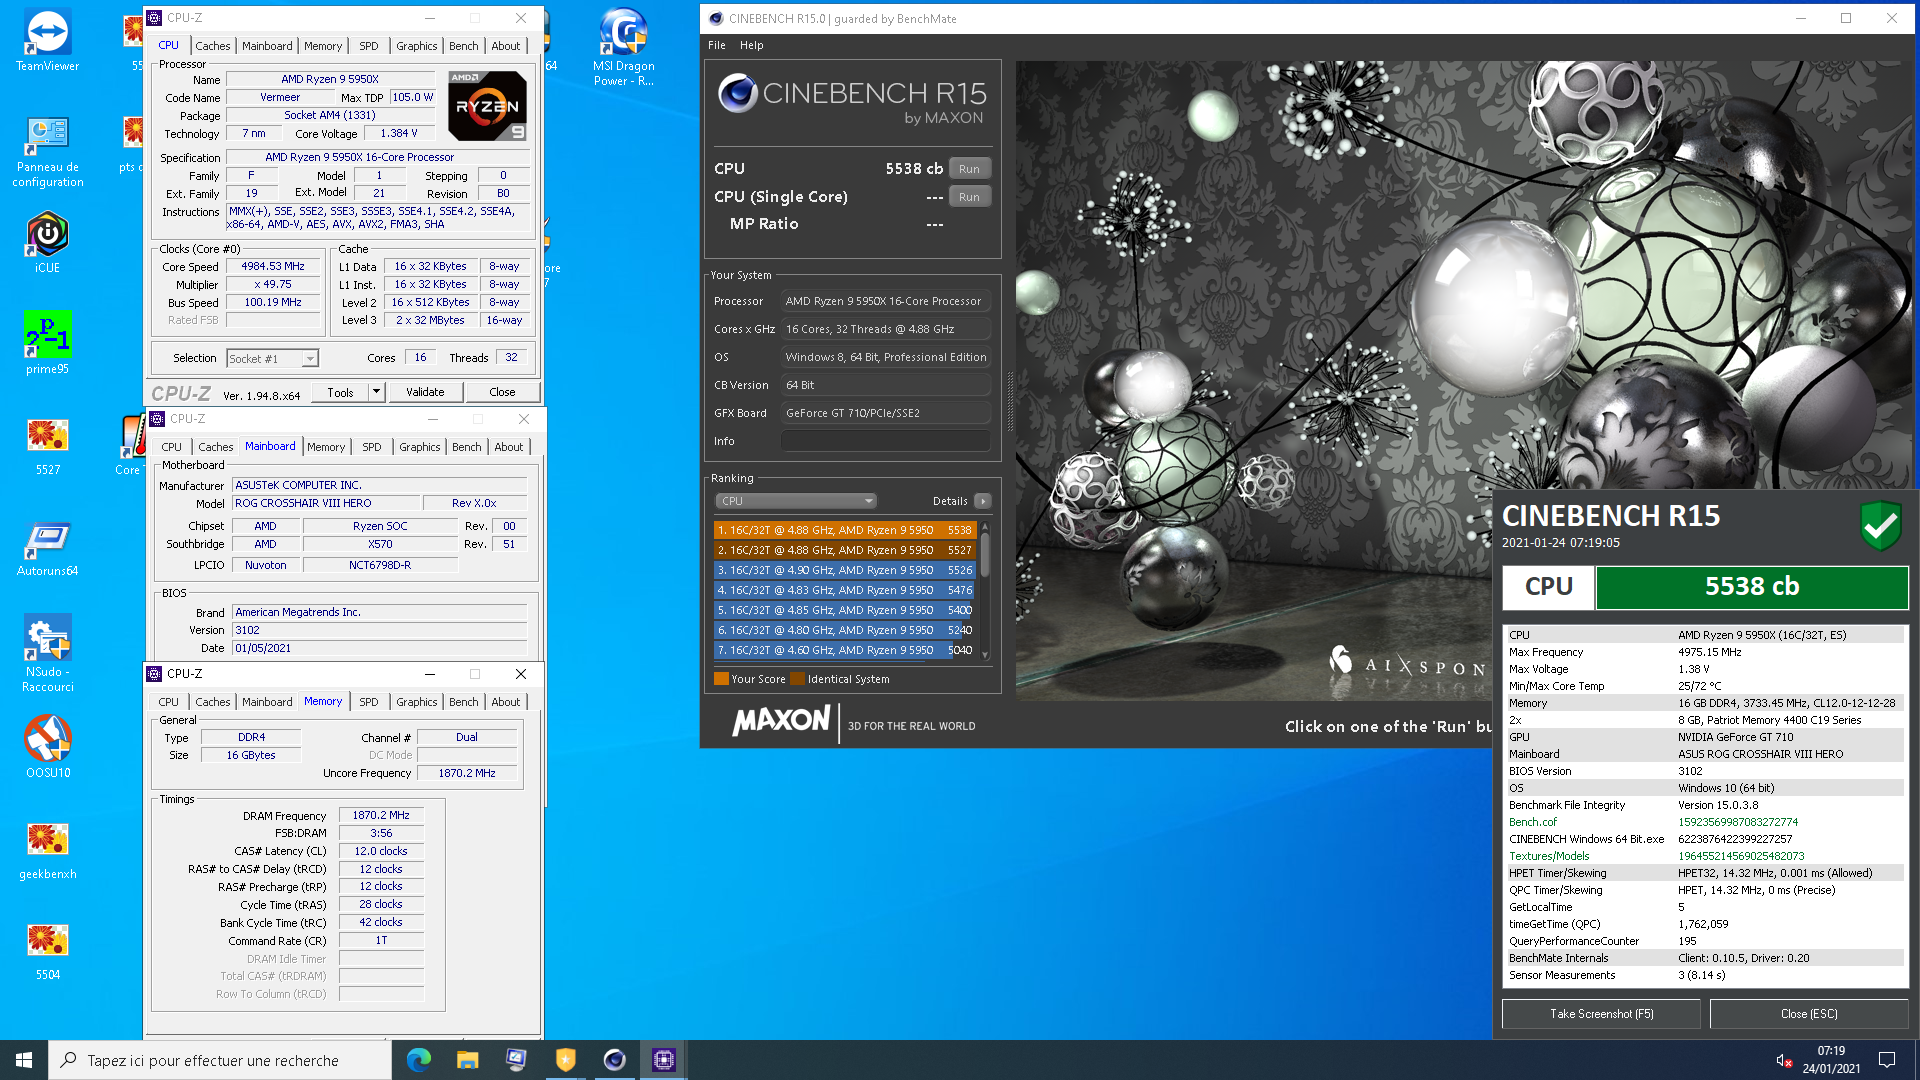Launch OOSU10 desktop shortcut

click(47, 747)
